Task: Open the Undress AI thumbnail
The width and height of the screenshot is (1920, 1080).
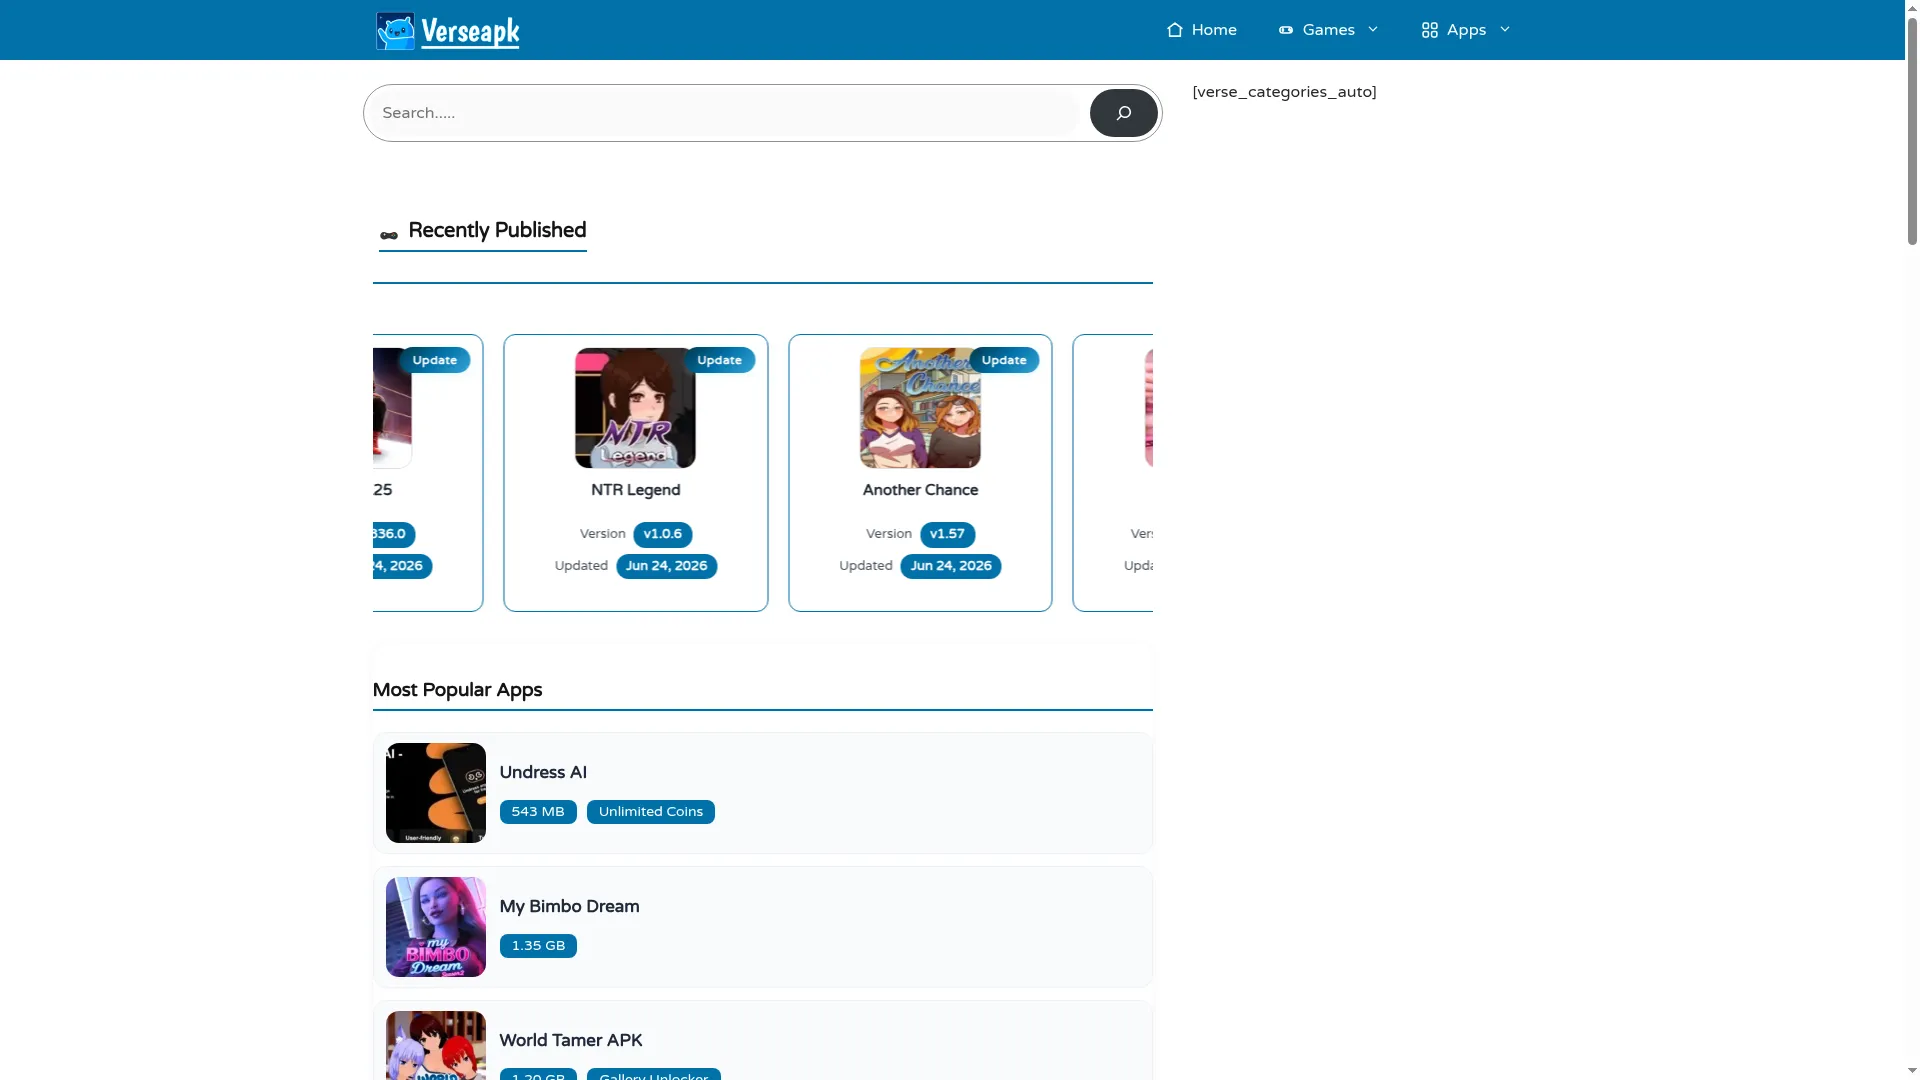Action: (x=436, y=793)
